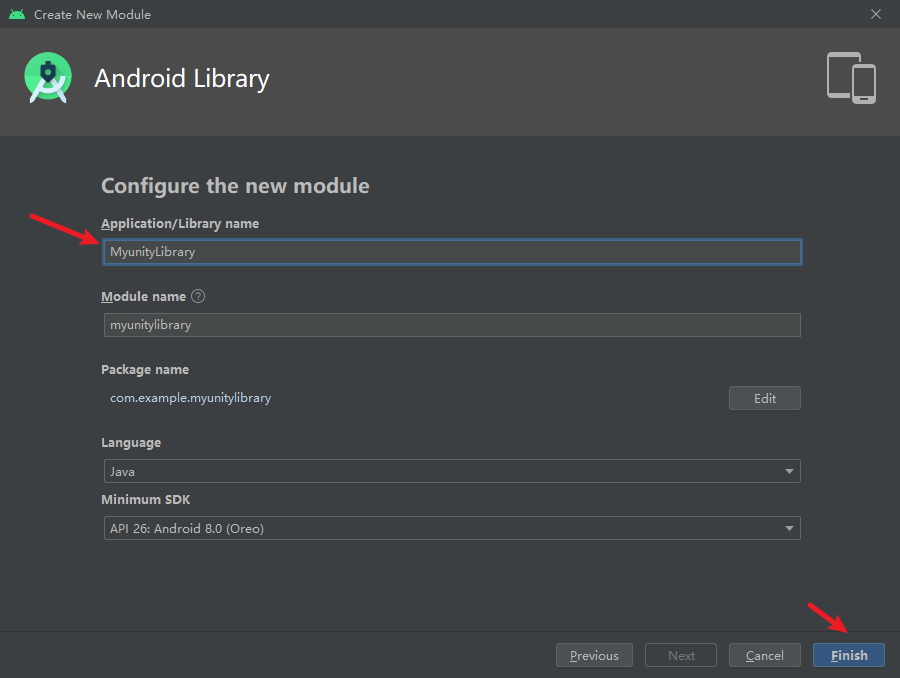Expand the Language selector arrow

coord(789,471)
